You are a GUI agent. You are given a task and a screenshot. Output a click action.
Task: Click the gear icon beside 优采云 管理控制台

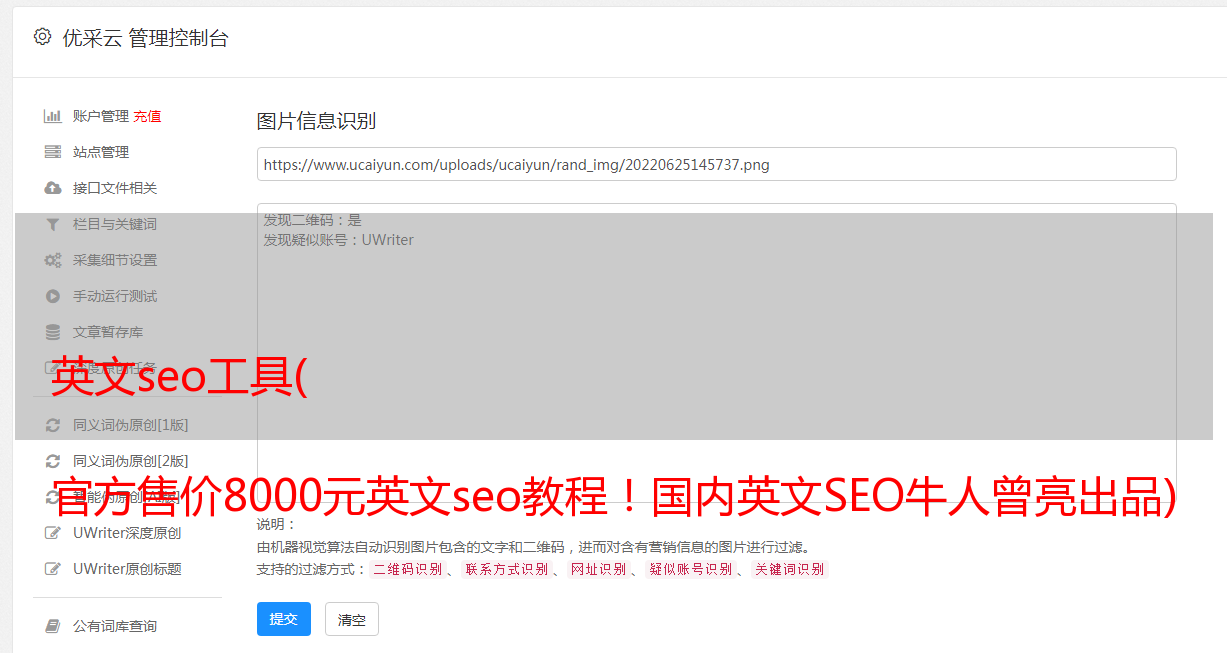point(42,37)
